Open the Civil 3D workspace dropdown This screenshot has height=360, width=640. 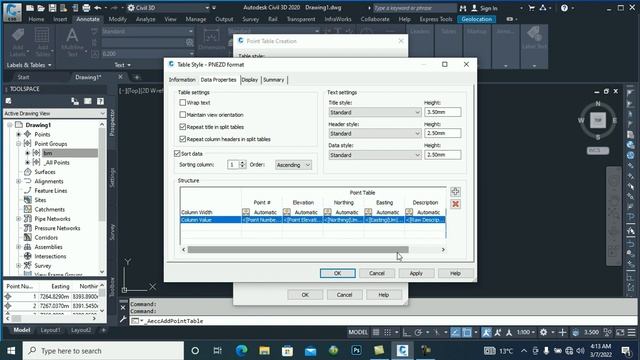tap(168, 8)
